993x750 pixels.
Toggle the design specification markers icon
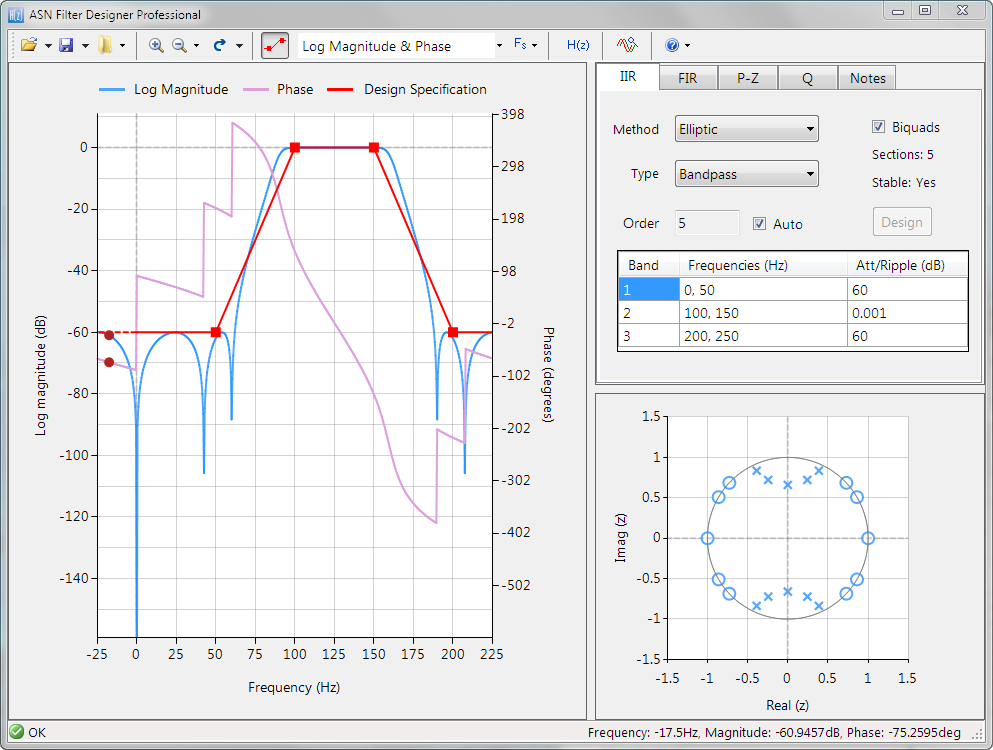tap(274, 45)
